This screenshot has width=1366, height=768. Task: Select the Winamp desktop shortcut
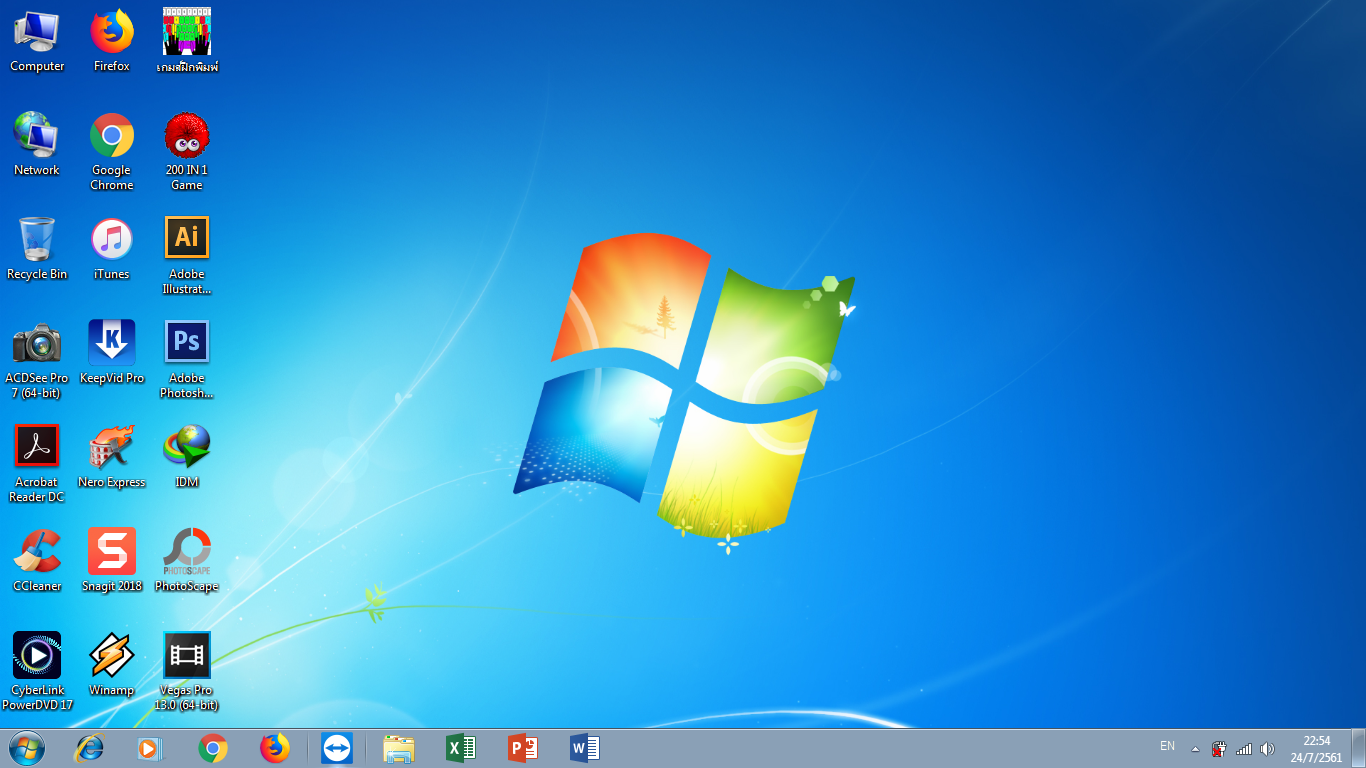(112, 665)
